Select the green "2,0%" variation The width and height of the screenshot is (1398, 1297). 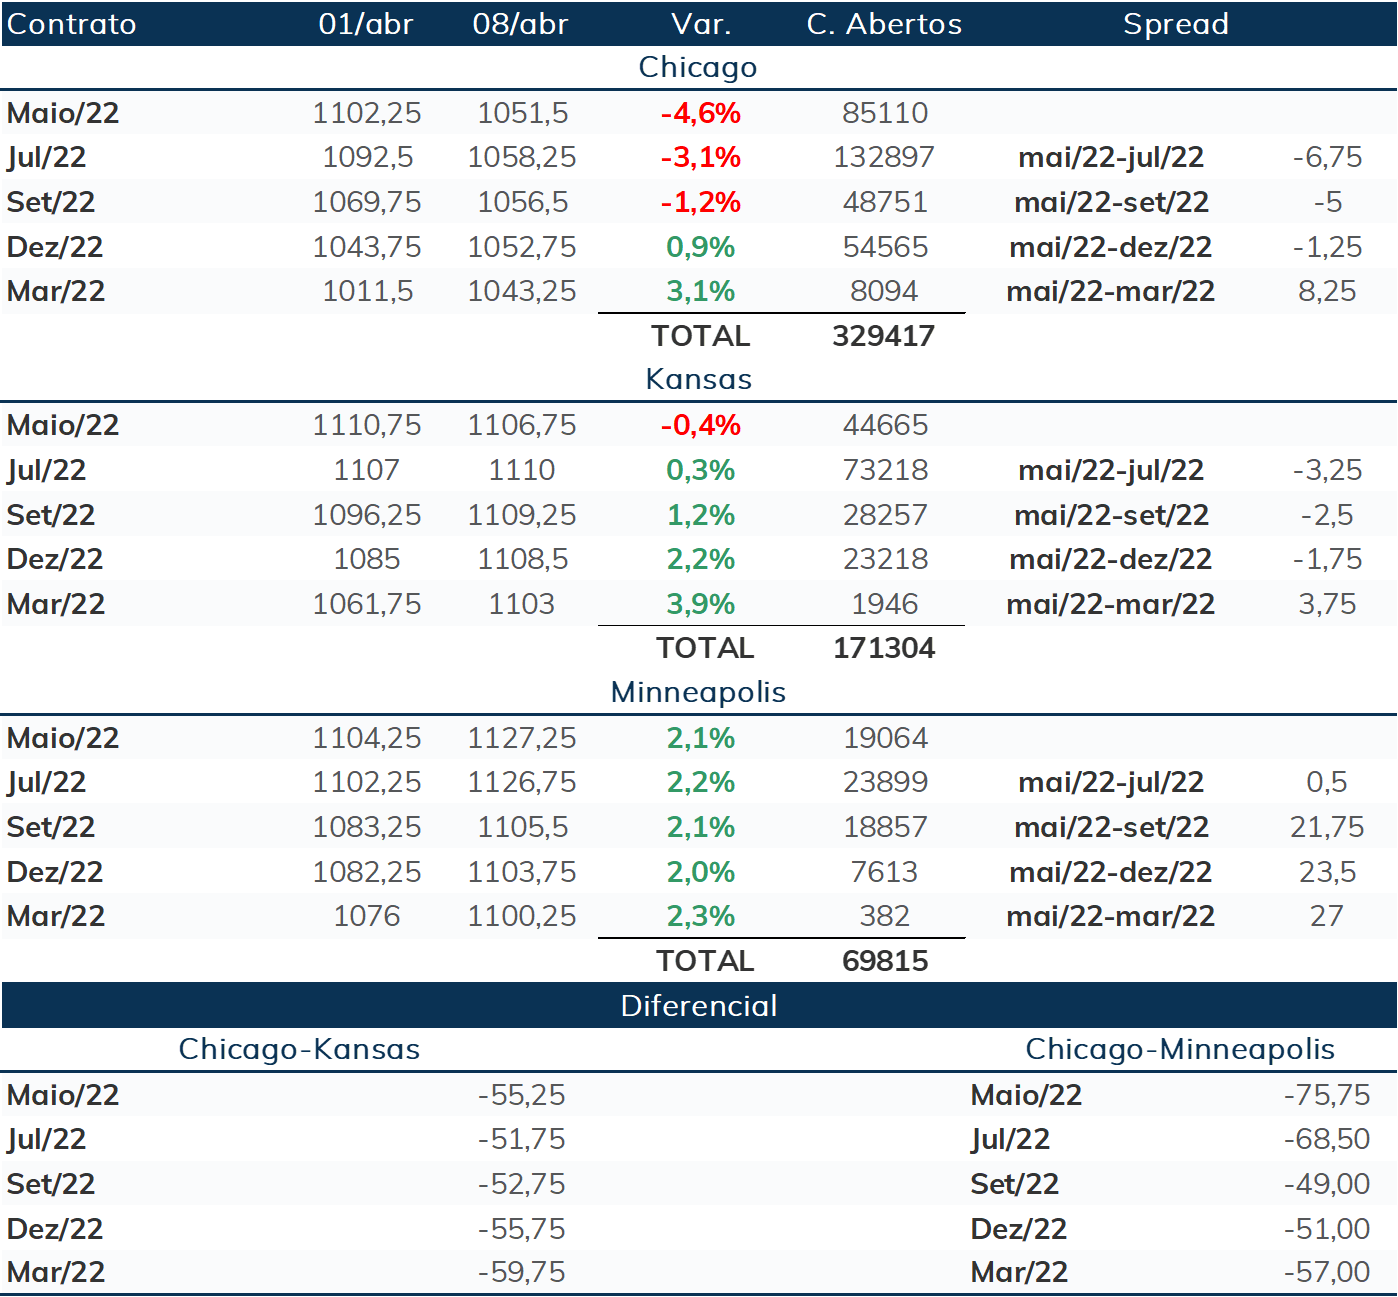[701, 872]
